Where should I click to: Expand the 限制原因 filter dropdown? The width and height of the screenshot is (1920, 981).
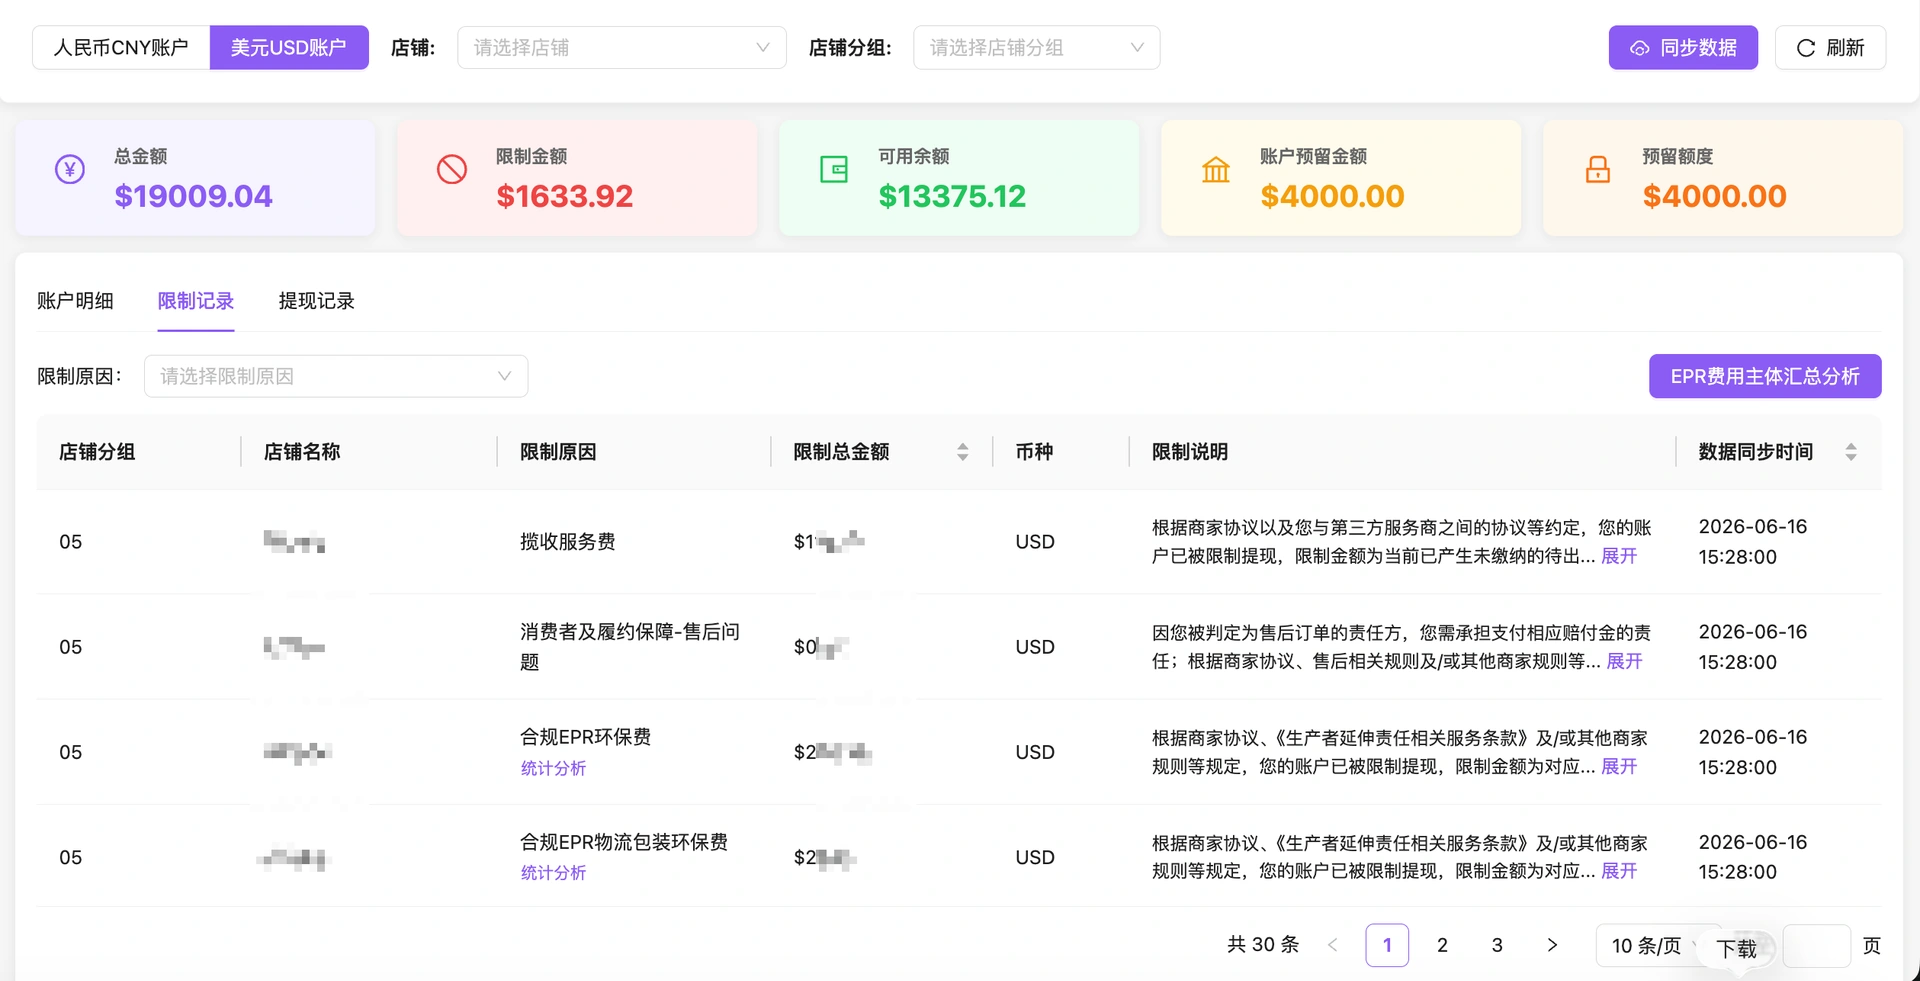336,376
